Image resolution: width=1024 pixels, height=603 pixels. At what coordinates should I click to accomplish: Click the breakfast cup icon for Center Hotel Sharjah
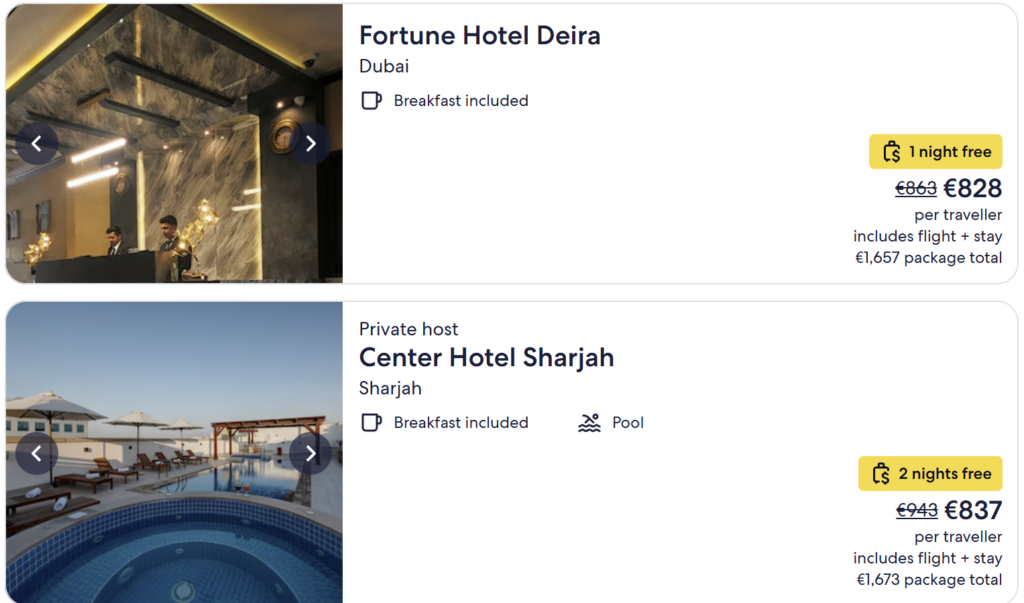371,422
